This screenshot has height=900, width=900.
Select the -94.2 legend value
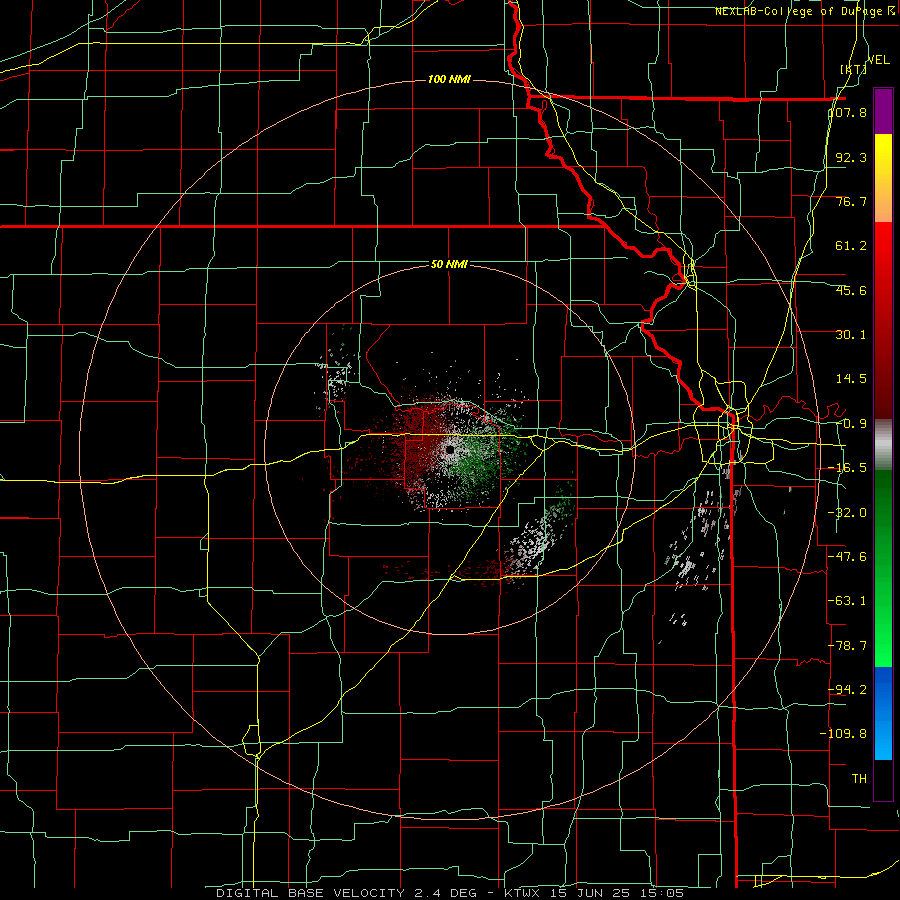click(x=848, y=689)
